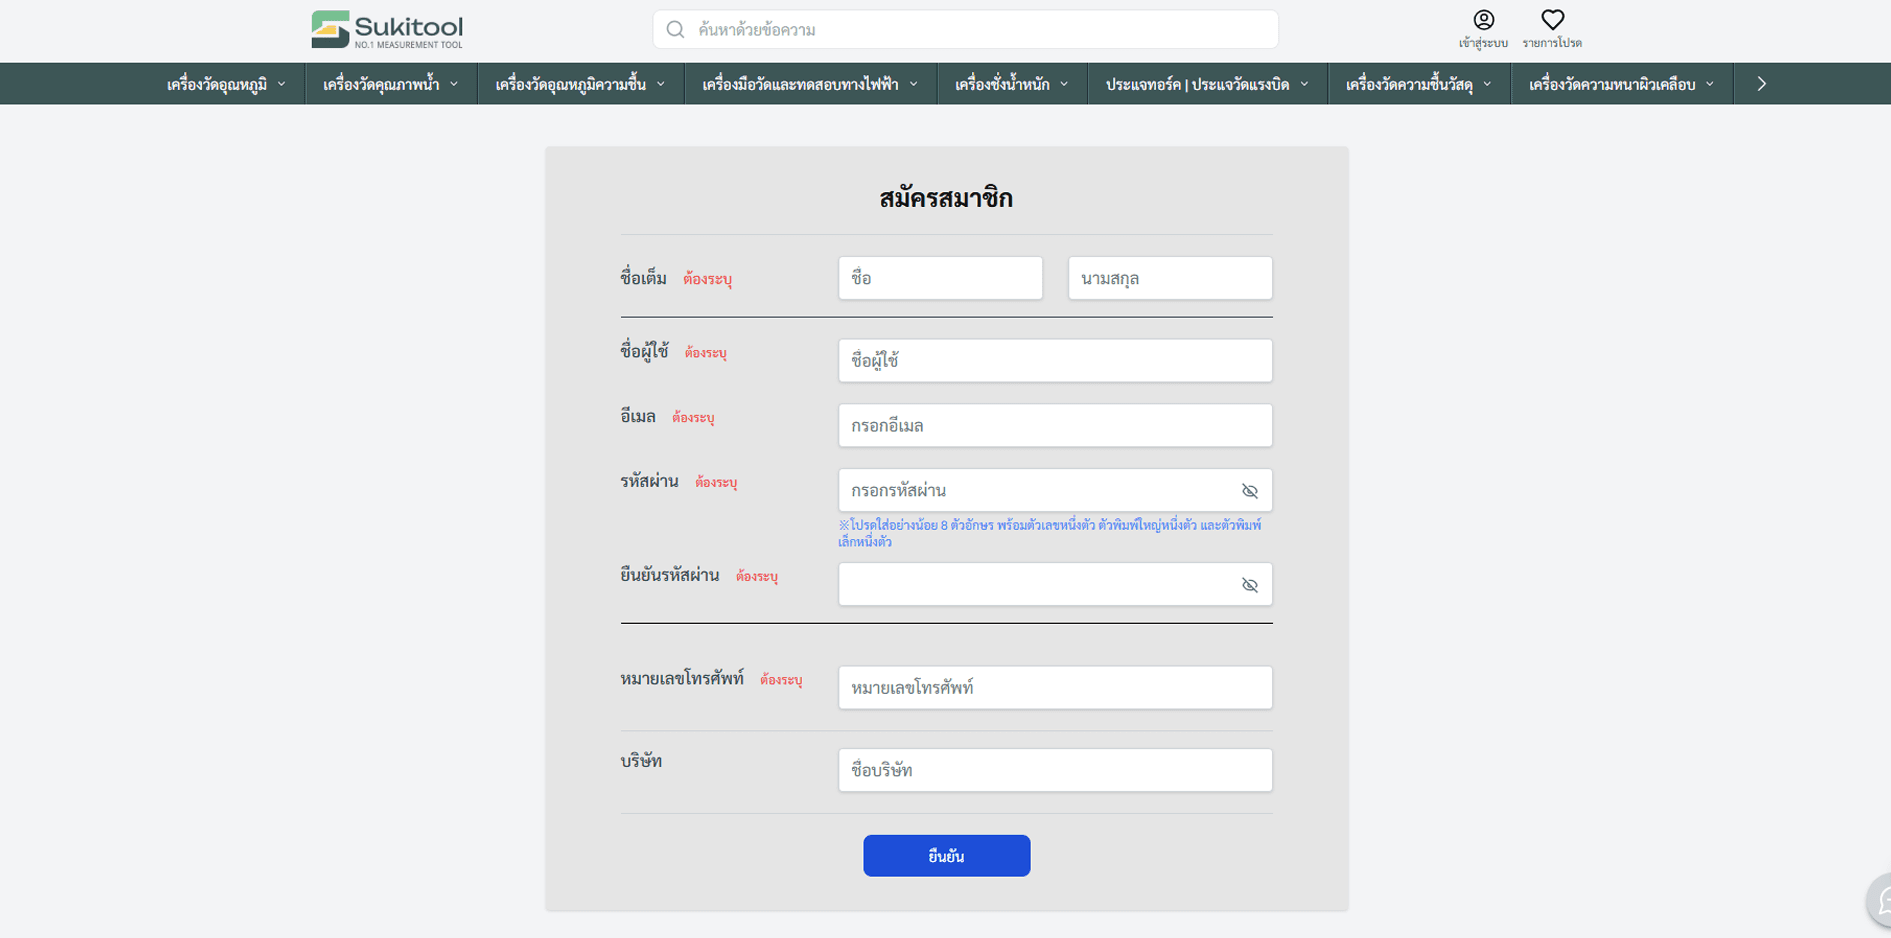This screenshot has width=1891, height=938.
Task: Show next categories with right arrow
Action: click(x=1762, y=84)
